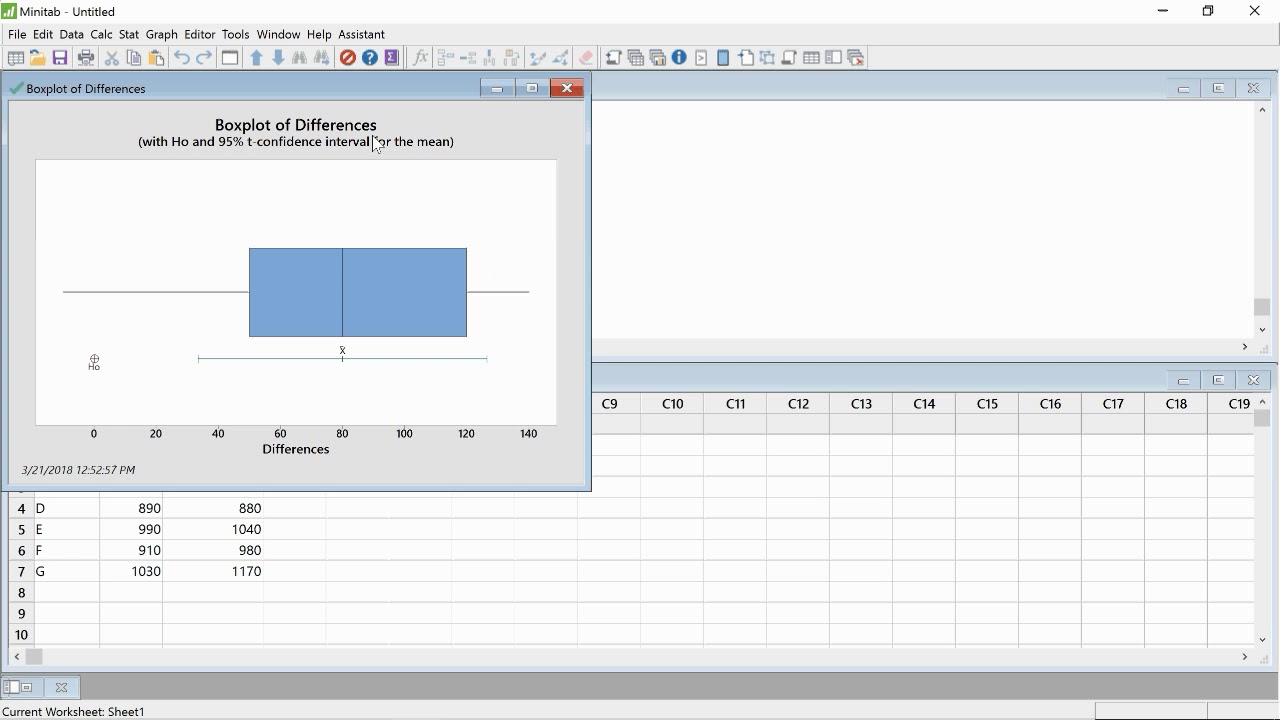Image resolution: width=1280 pixels, height=720 pixels.
Task: Open the Help menu
Action: [x=319, y=34]
